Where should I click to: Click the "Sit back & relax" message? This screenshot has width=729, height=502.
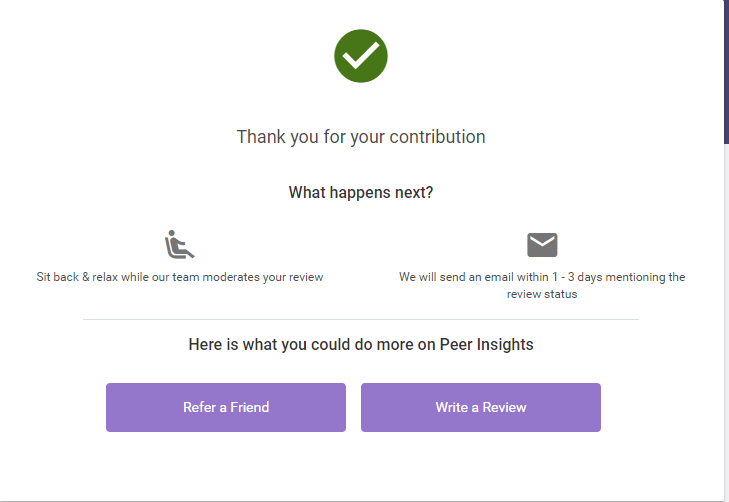pyautogui.click(x=180, y=277)
